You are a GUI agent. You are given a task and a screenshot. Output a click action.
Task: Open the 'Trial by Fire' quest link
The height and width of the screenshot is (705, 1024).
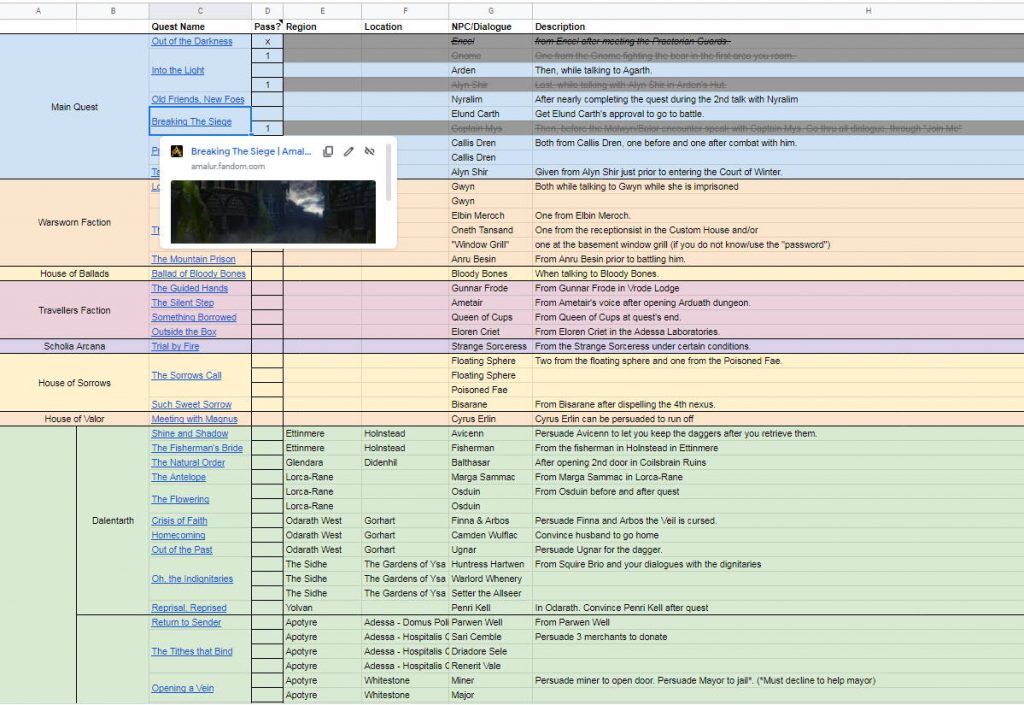[176, 346]
